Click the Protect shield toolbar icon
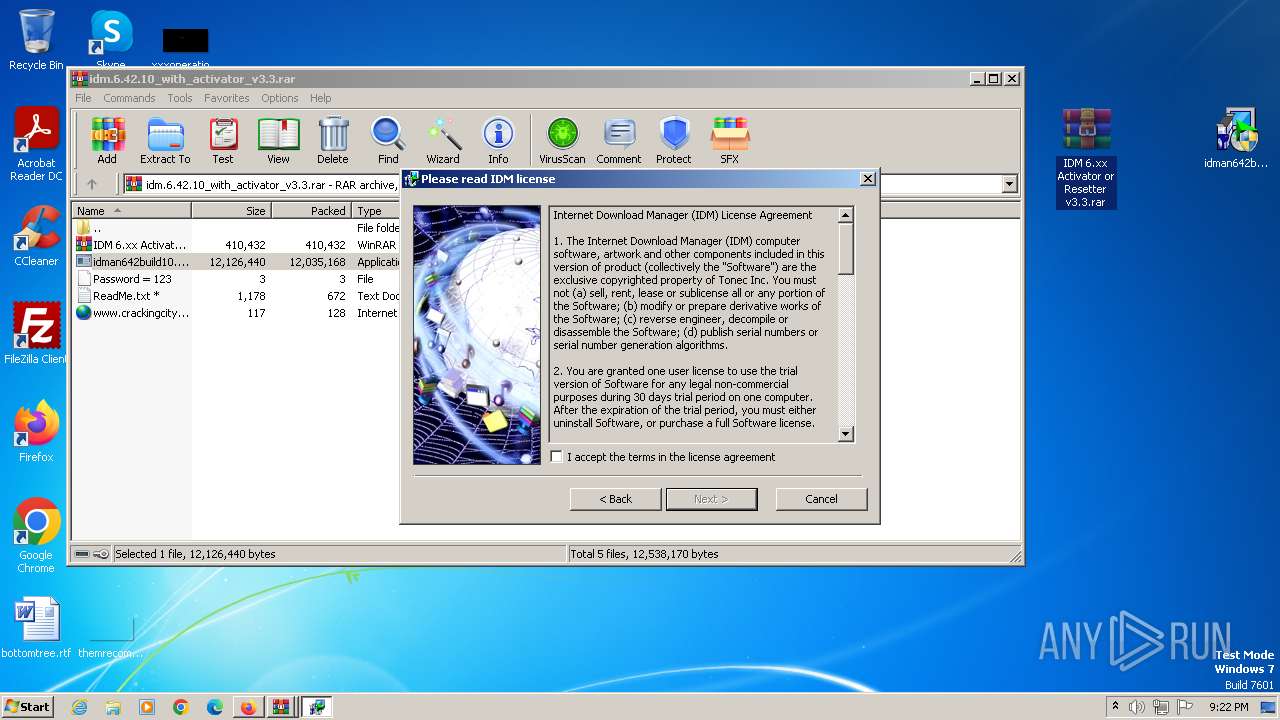Viewport: 1280px width, 720px height. pyautogui.click(x=674, y=140)
